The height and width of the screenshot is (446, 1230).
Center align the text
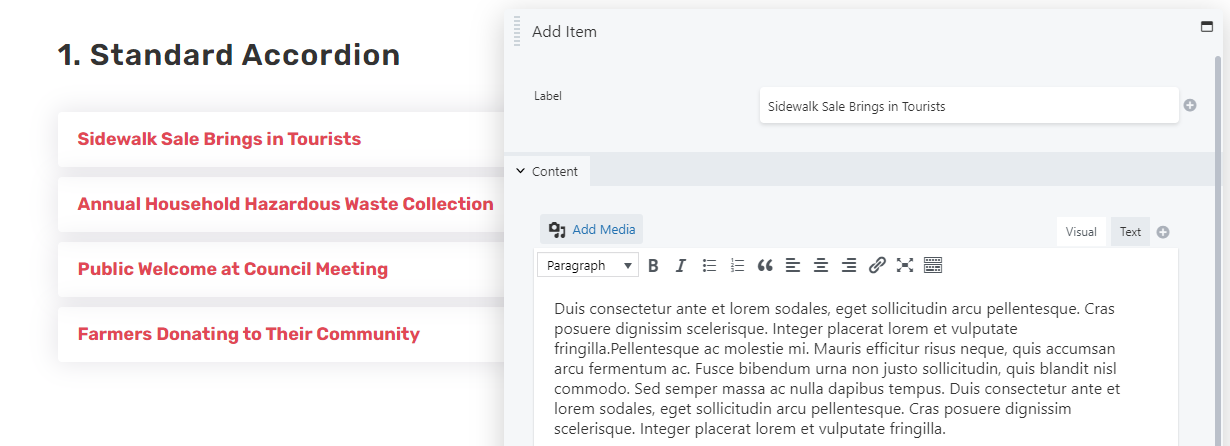(x=821, y=265)
